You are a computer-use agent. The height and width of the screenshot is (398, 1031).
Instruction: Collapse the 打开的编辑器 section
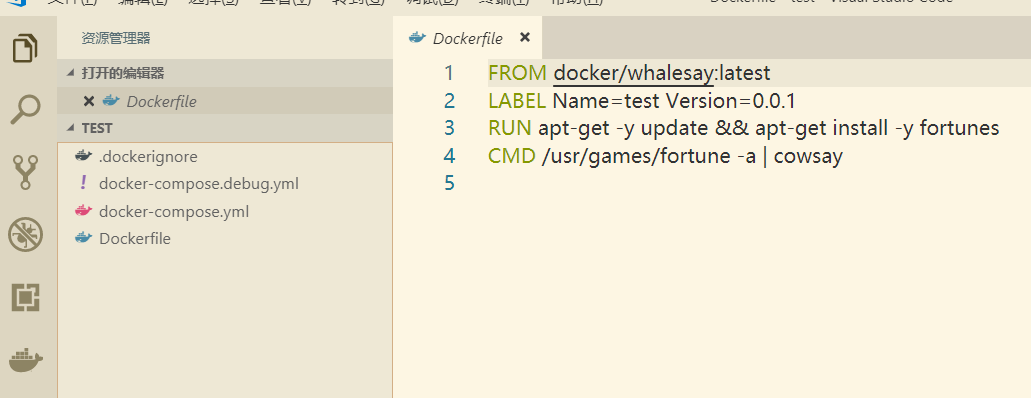(x=225, y=73)
